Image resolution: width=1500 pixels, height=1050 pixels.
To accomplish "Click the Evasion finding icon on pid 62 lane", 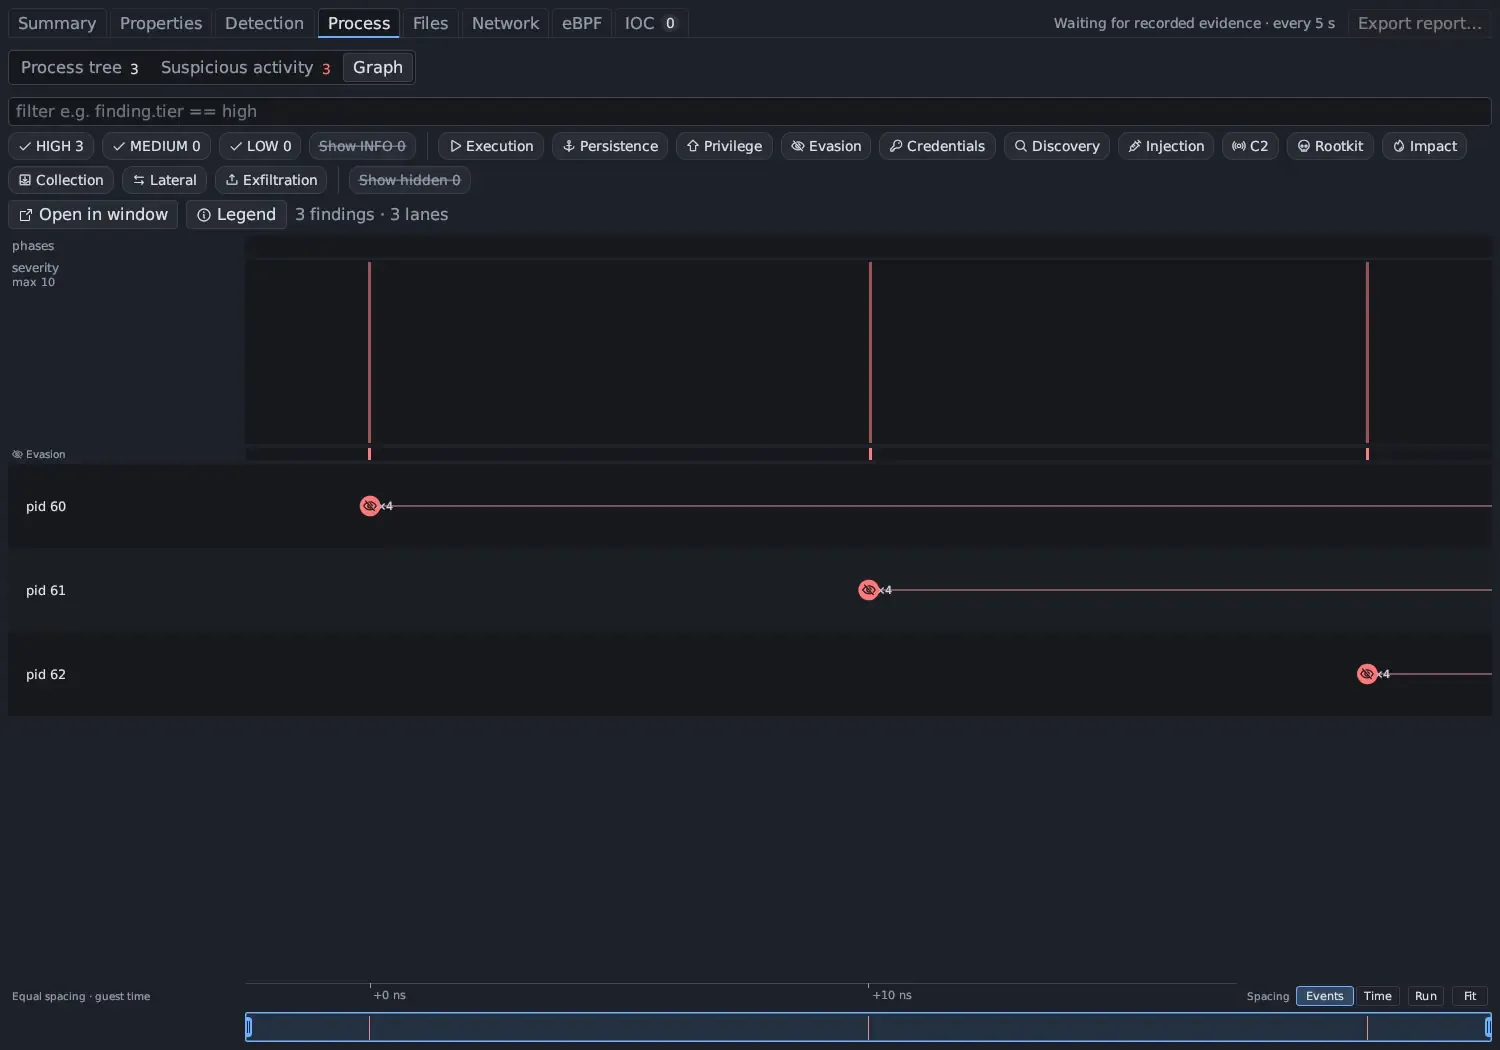I will coord(1367,674).
